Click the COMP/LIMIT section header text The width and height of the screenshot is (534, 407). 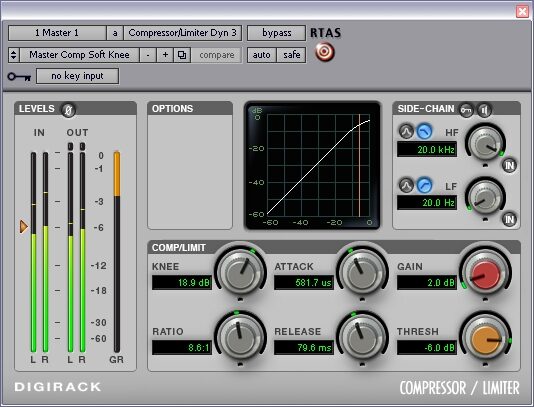click(179, 248)
